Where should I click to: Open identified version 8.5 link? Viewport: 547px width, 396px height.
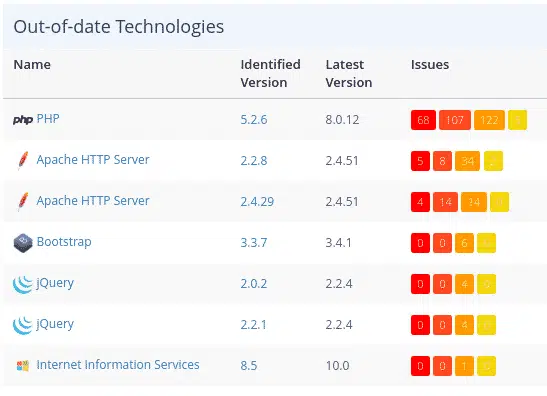pyautogui.click(x=249, y=366)
